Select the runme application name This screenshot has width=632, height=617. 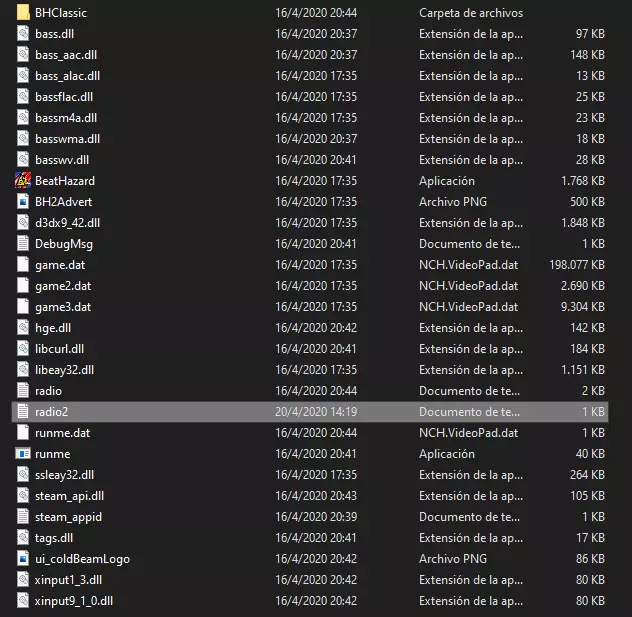tap(52, 454)
